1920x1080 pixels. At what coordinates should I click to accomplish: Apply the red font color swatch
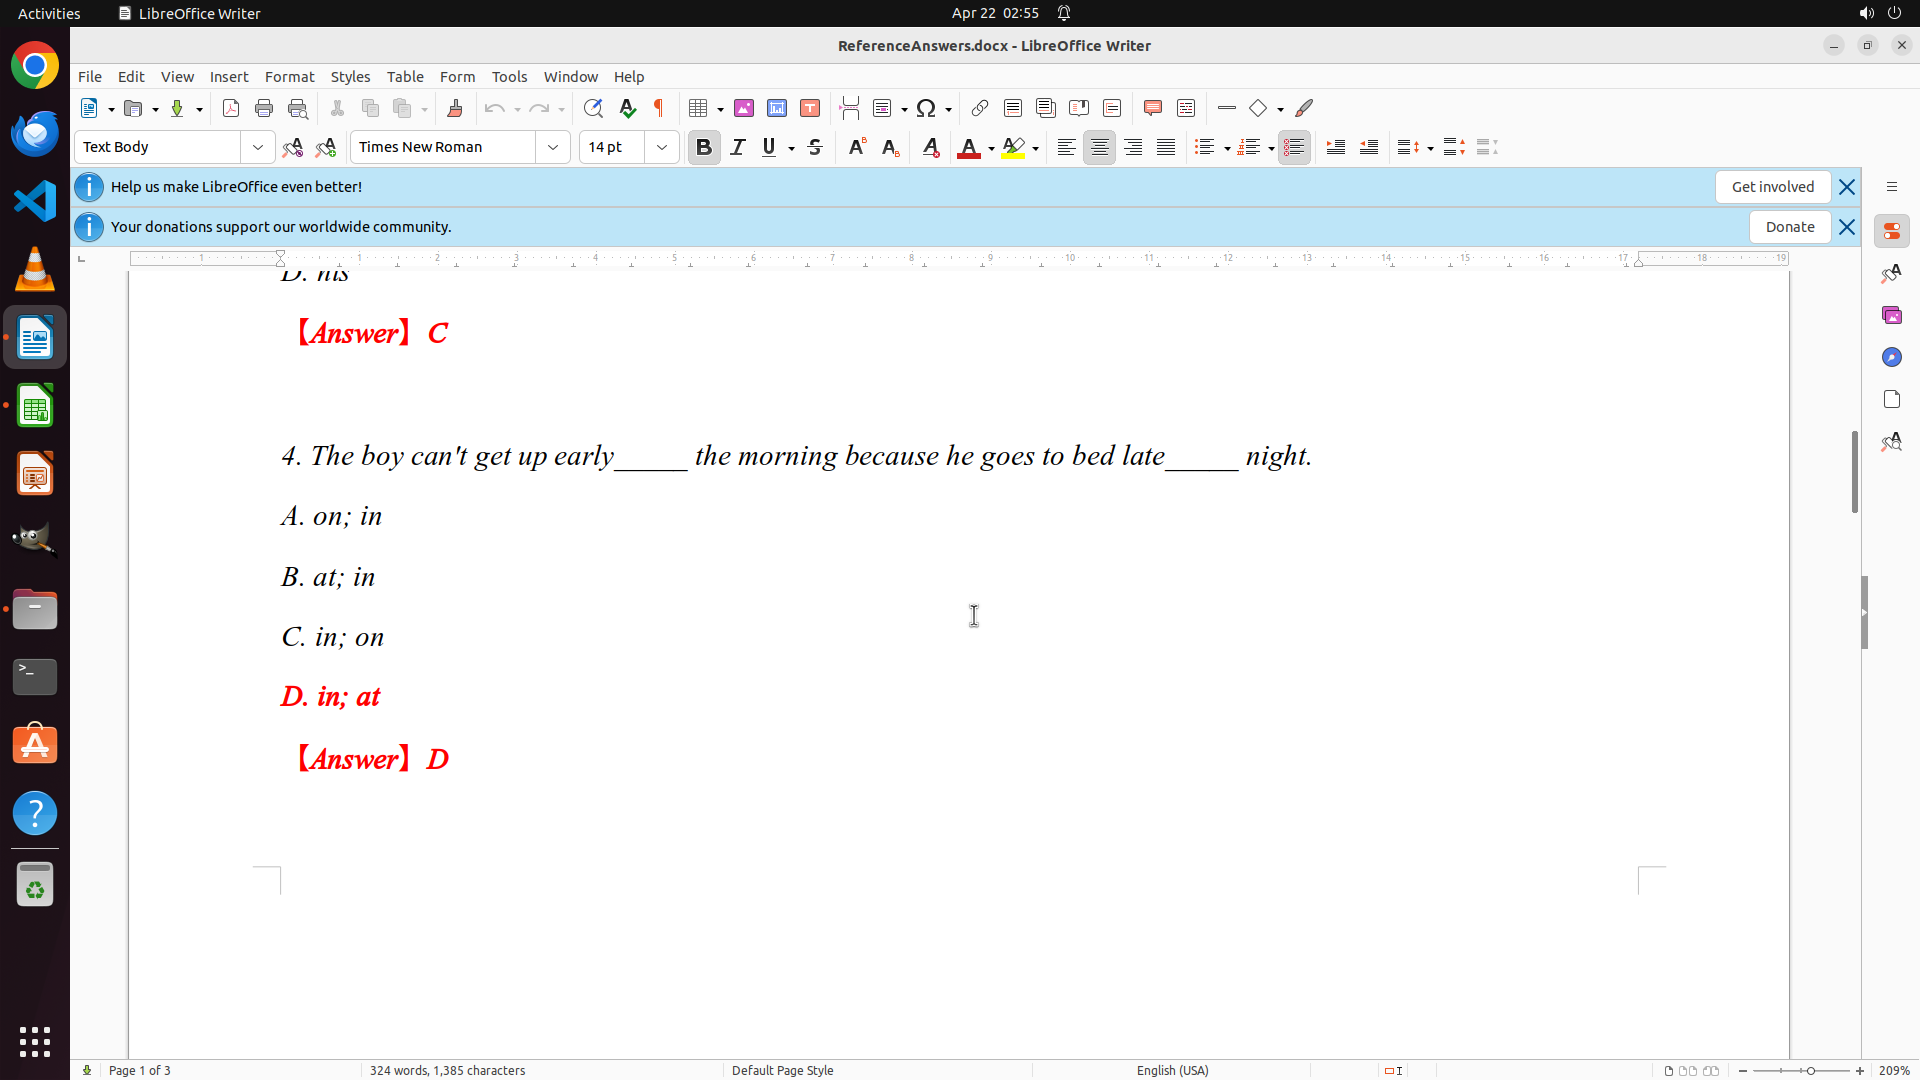(x=968, y=148)
